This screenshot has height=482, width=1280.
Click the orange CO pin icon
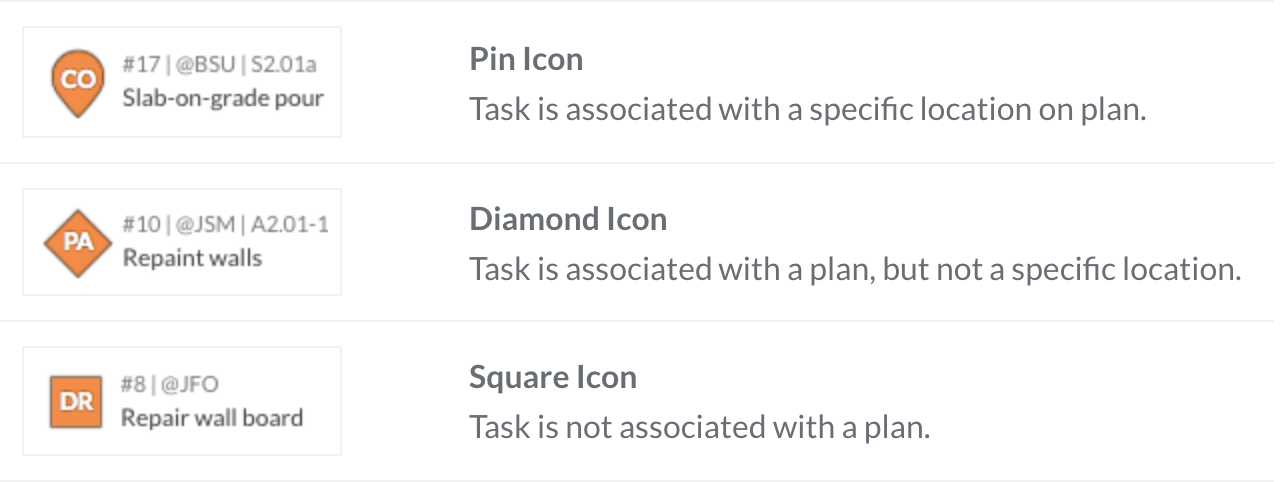point(78,81)
